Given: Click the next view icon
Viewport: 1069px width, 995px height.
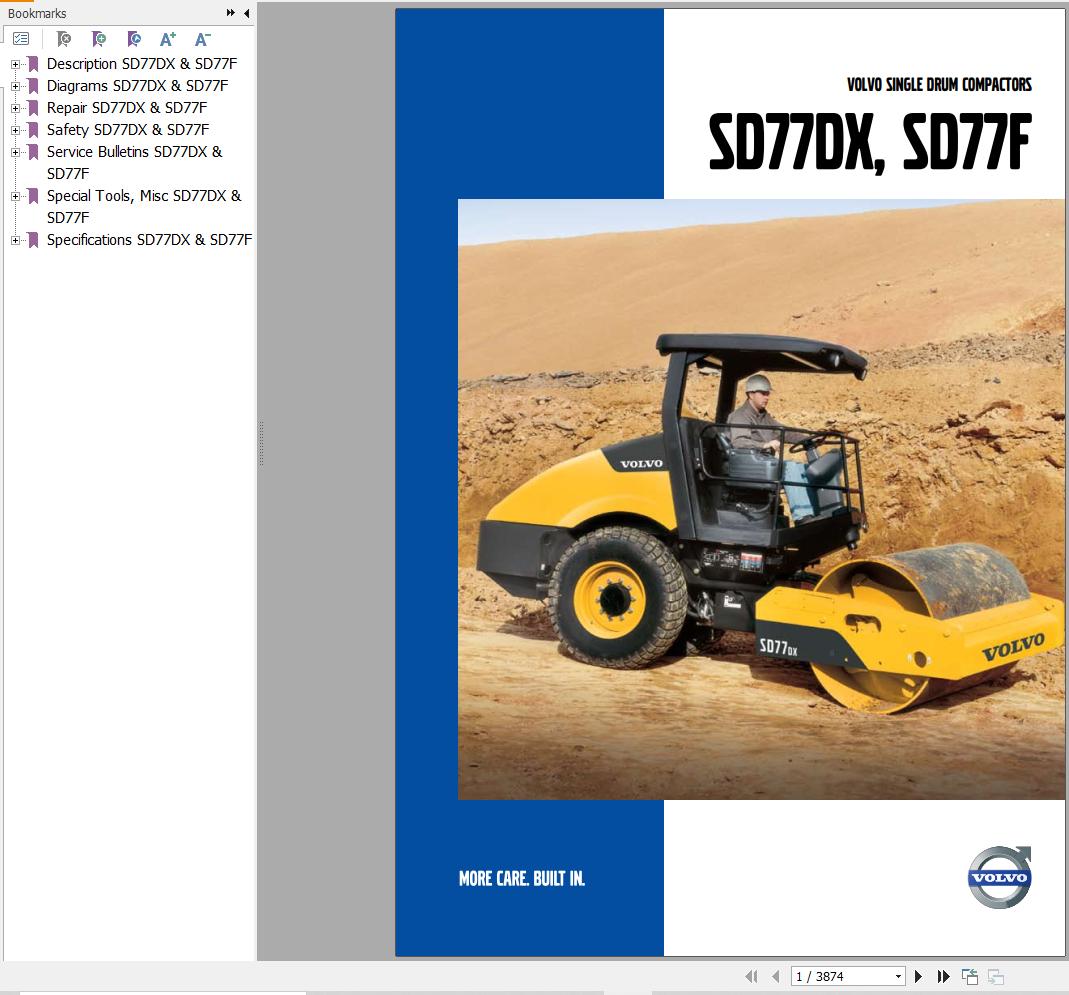Looking at the screenshot, I should [996, 977].
